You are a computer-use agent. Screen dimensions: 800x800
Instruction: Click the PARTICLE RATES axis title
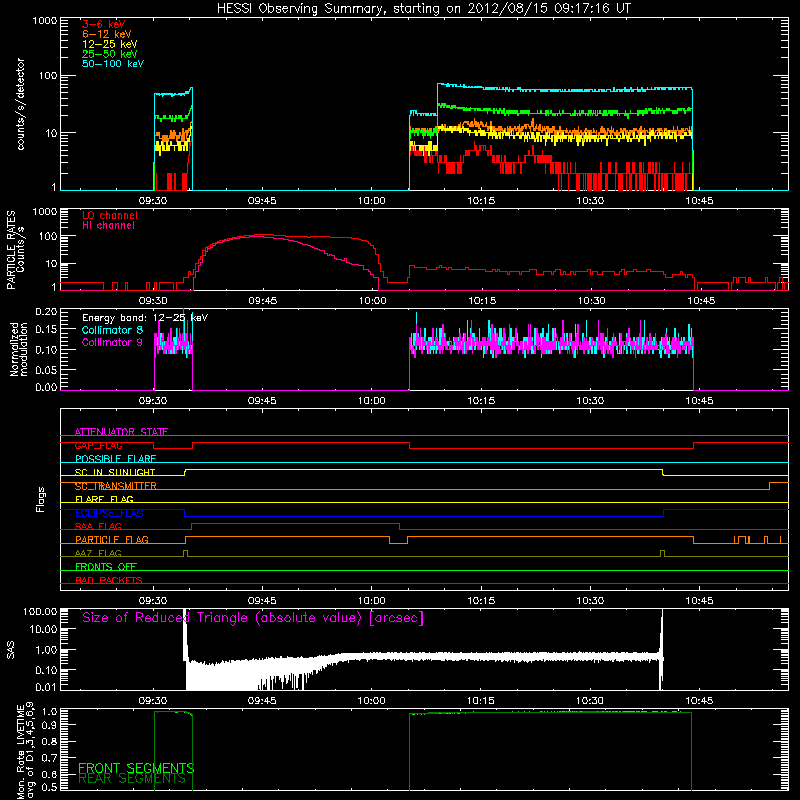click(x=11, y=250)
